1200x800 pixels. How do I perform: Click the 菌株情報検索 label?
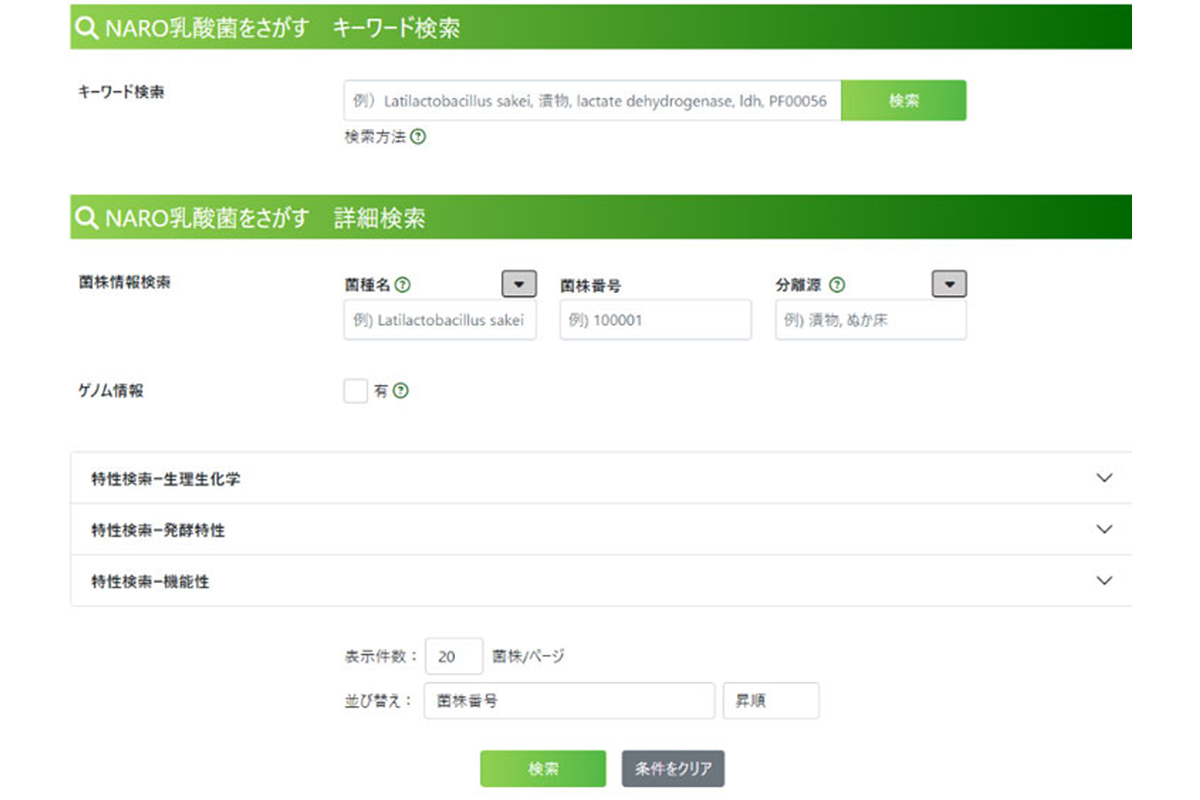point(124,282)
